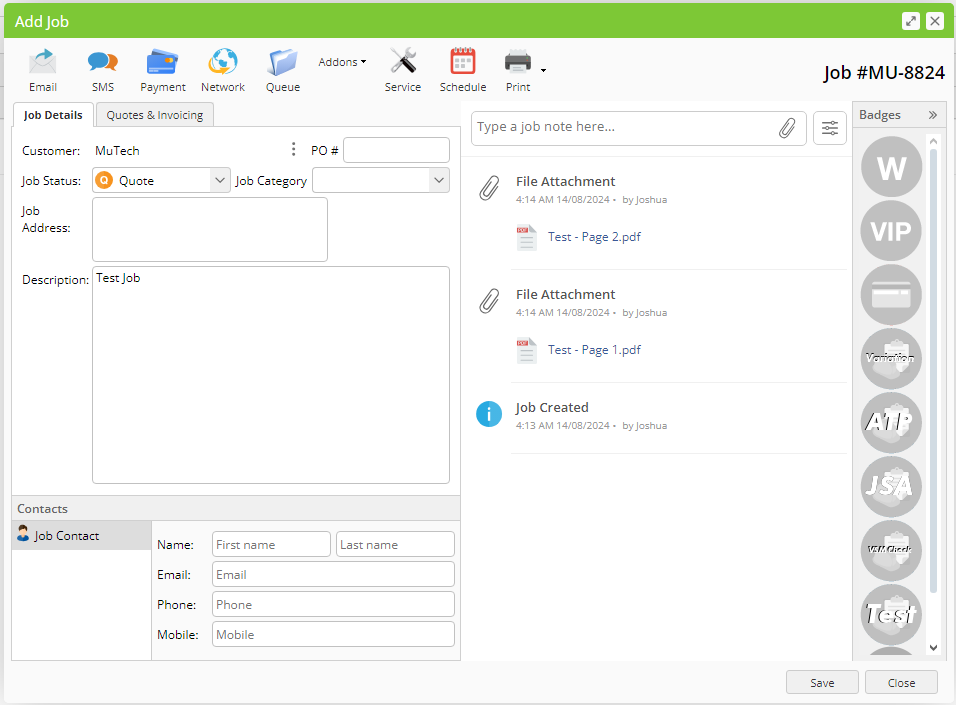This screenshot has width=956, height=705.
Task: Open Test - Page 2.pdf attachment
Action: [594, 237]
